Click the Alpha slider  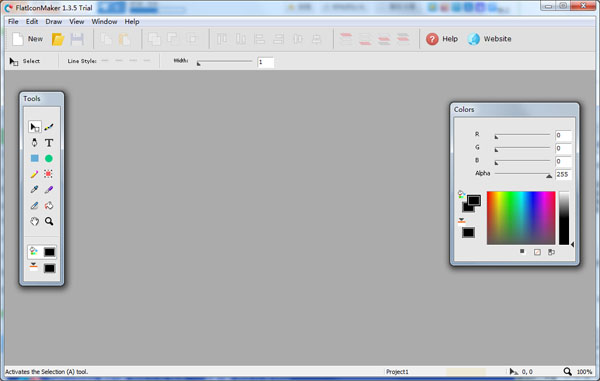pyautogui.click(x=522, y=174)
